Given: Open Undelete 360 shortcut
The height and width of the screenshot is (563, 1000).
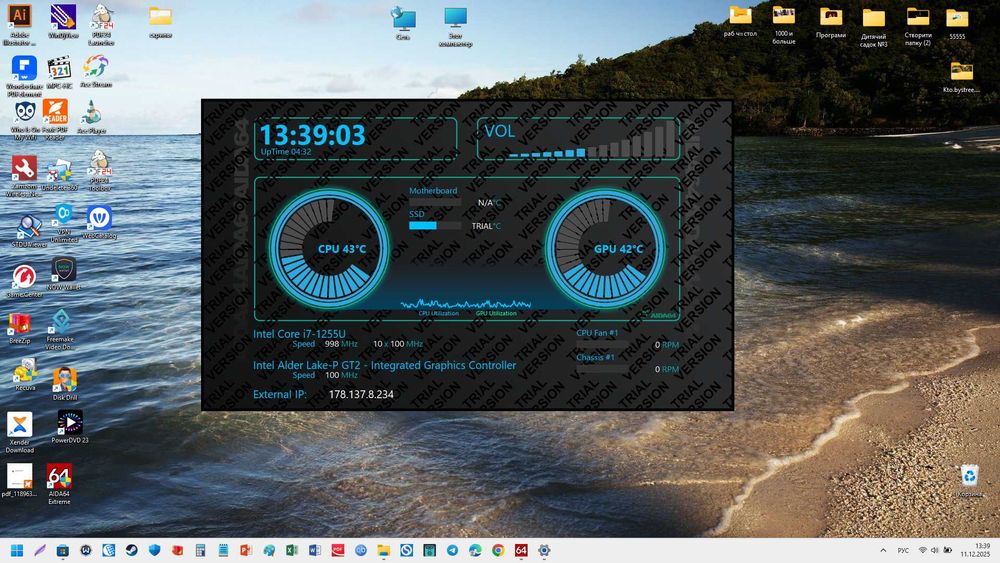Looking at the screenshot, I should point(59,175).
